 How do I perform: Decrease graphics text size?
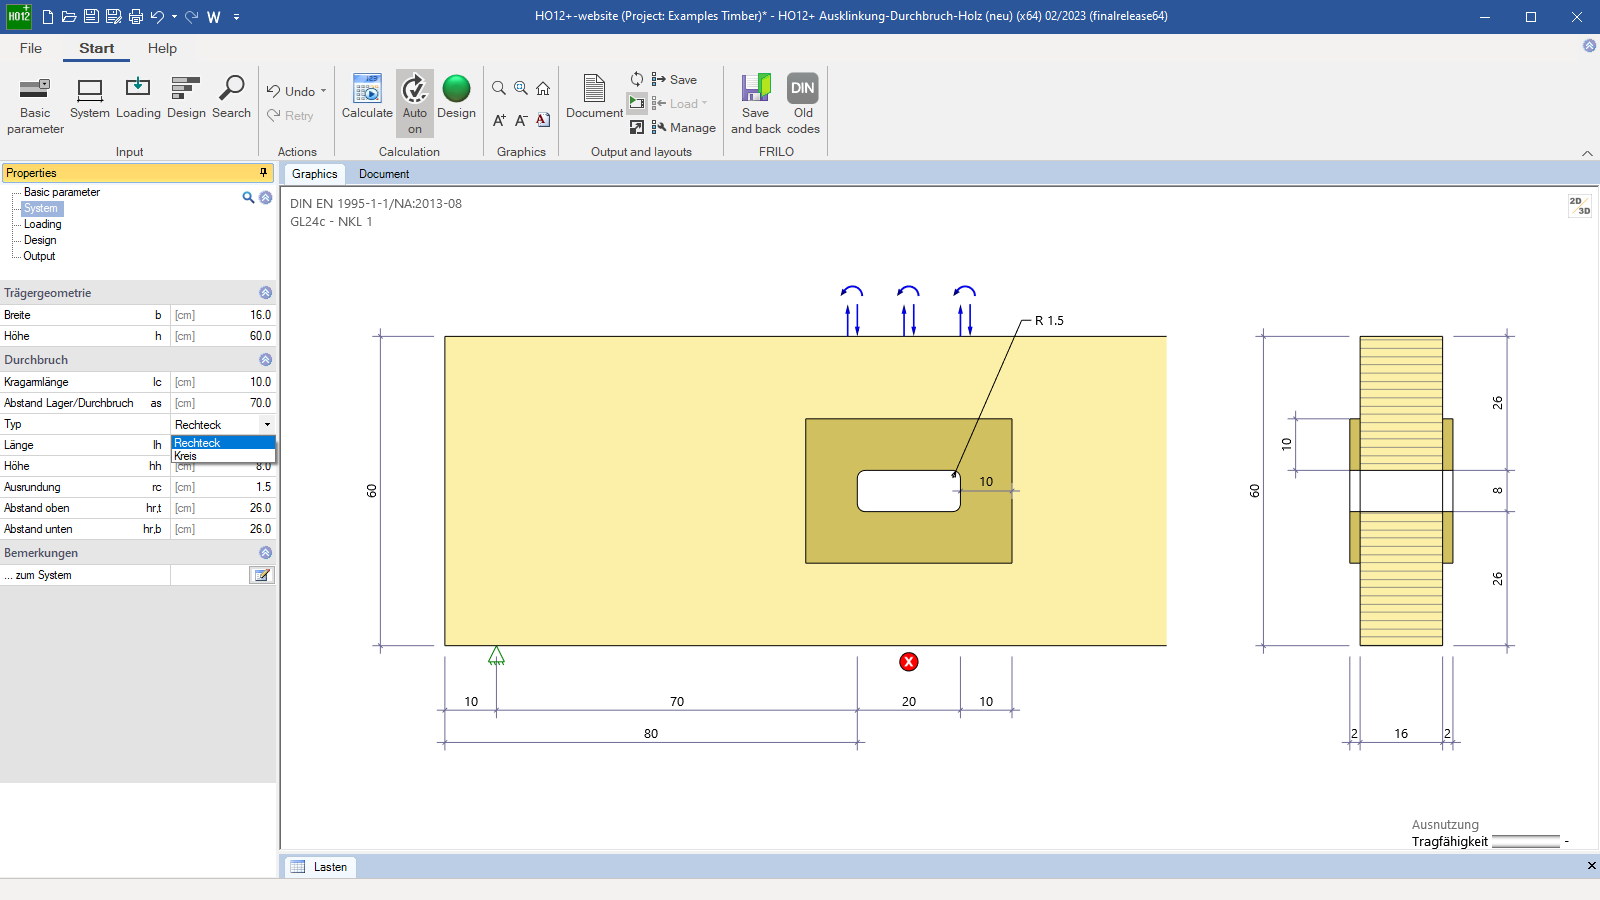pyautogui.click(x=521, y=120)
